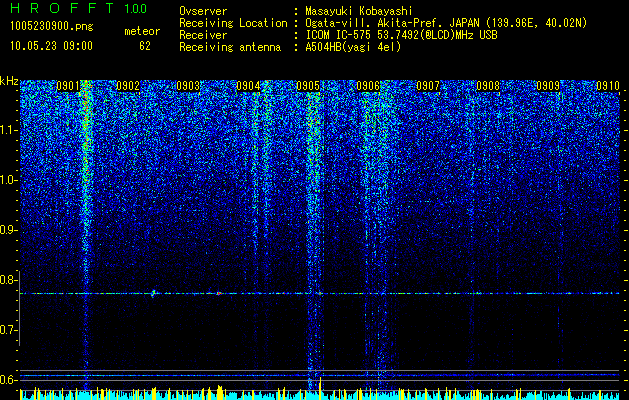Click the Ovserver field label
This screenshot has width=629, height=400.
203,11
